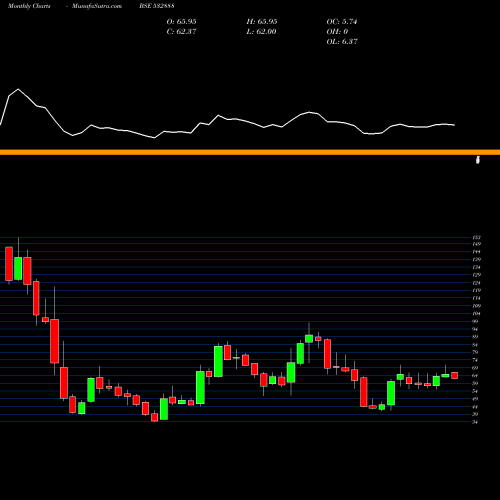Click the 114 price axis label

[x=477, y=298]
